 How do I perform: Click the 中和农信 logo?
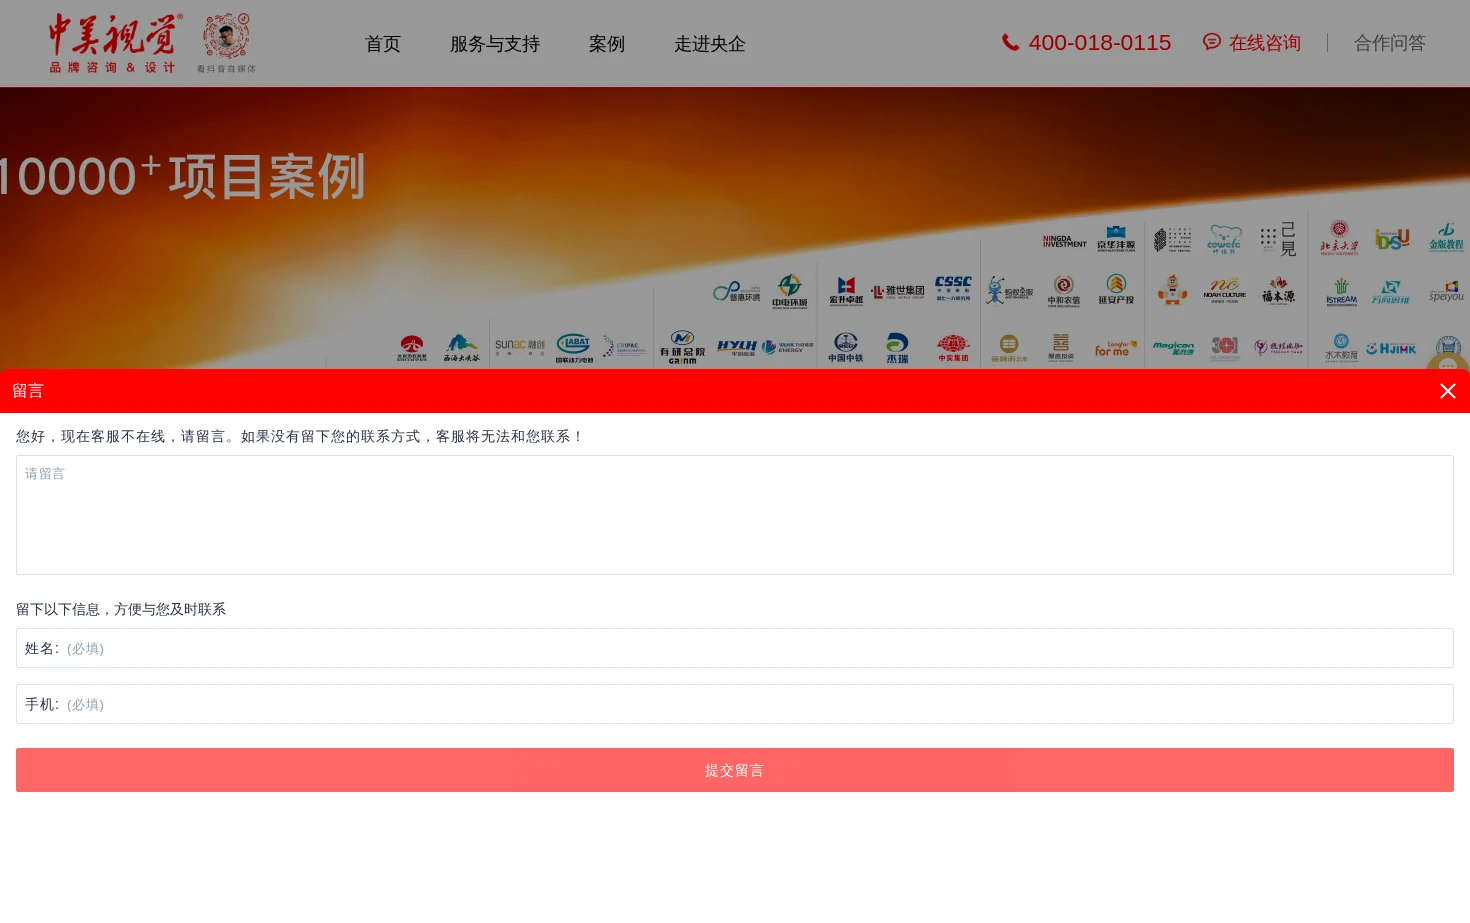point(1063,291)
